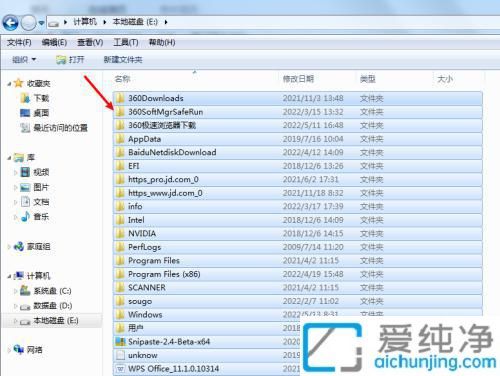Collapse the 收藏夹 tree section
Viewport: 500px width, 376px height.
(x=9, y=84)
